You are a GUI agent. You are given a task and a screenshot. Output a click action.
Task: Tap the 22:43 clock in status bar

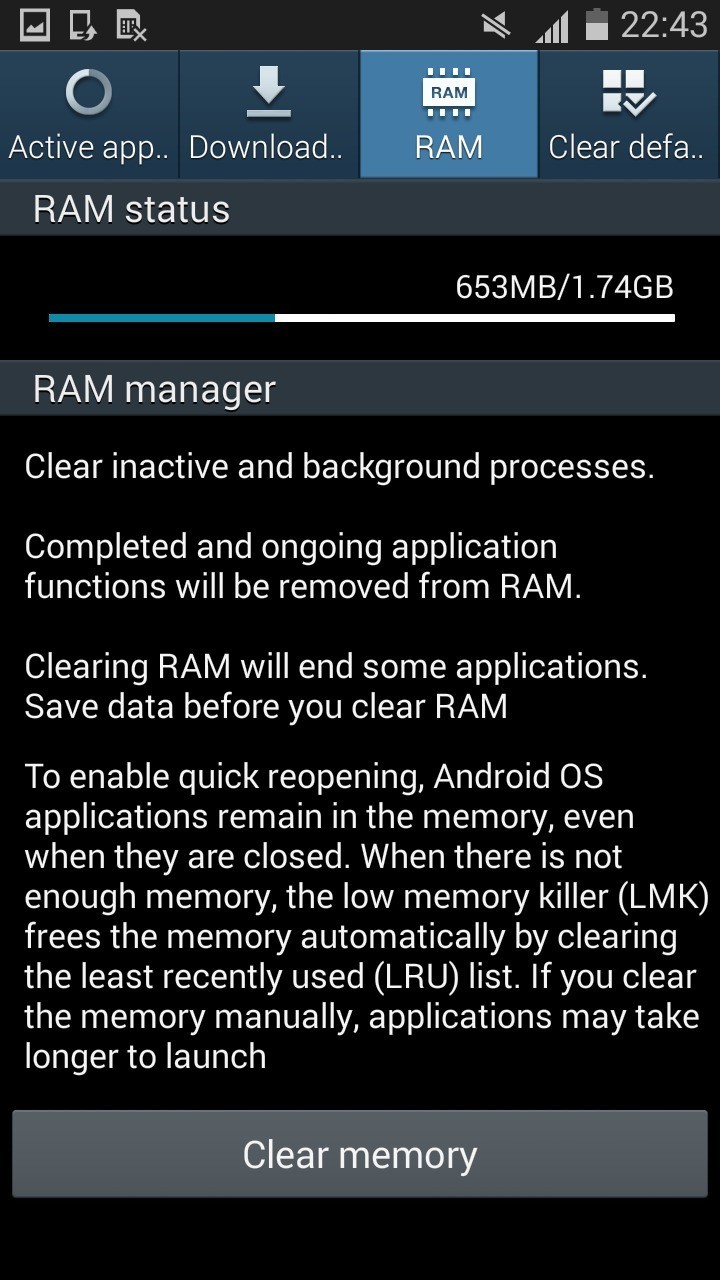click(664, 24)
